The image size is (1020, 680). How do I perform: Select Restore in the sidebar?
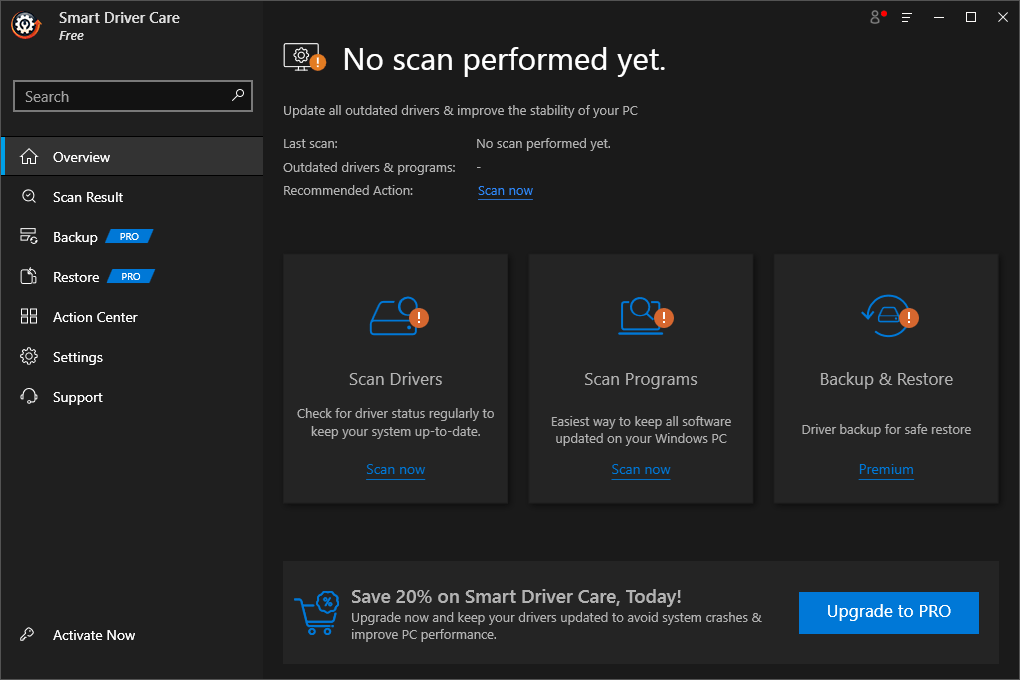(133, 277)
